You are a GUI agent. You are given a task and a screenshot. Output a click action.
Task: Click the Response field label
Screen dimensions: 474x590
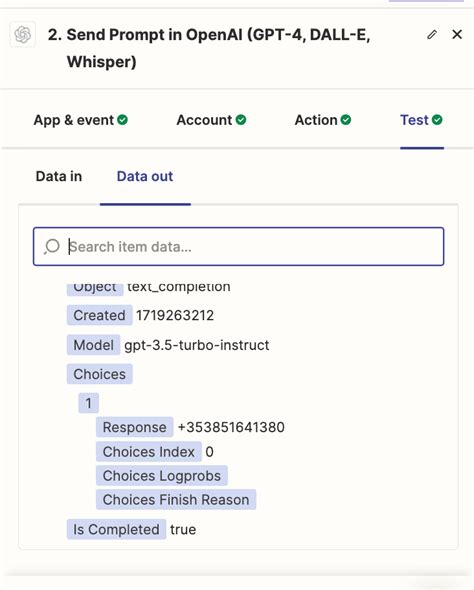pos(134,427)
